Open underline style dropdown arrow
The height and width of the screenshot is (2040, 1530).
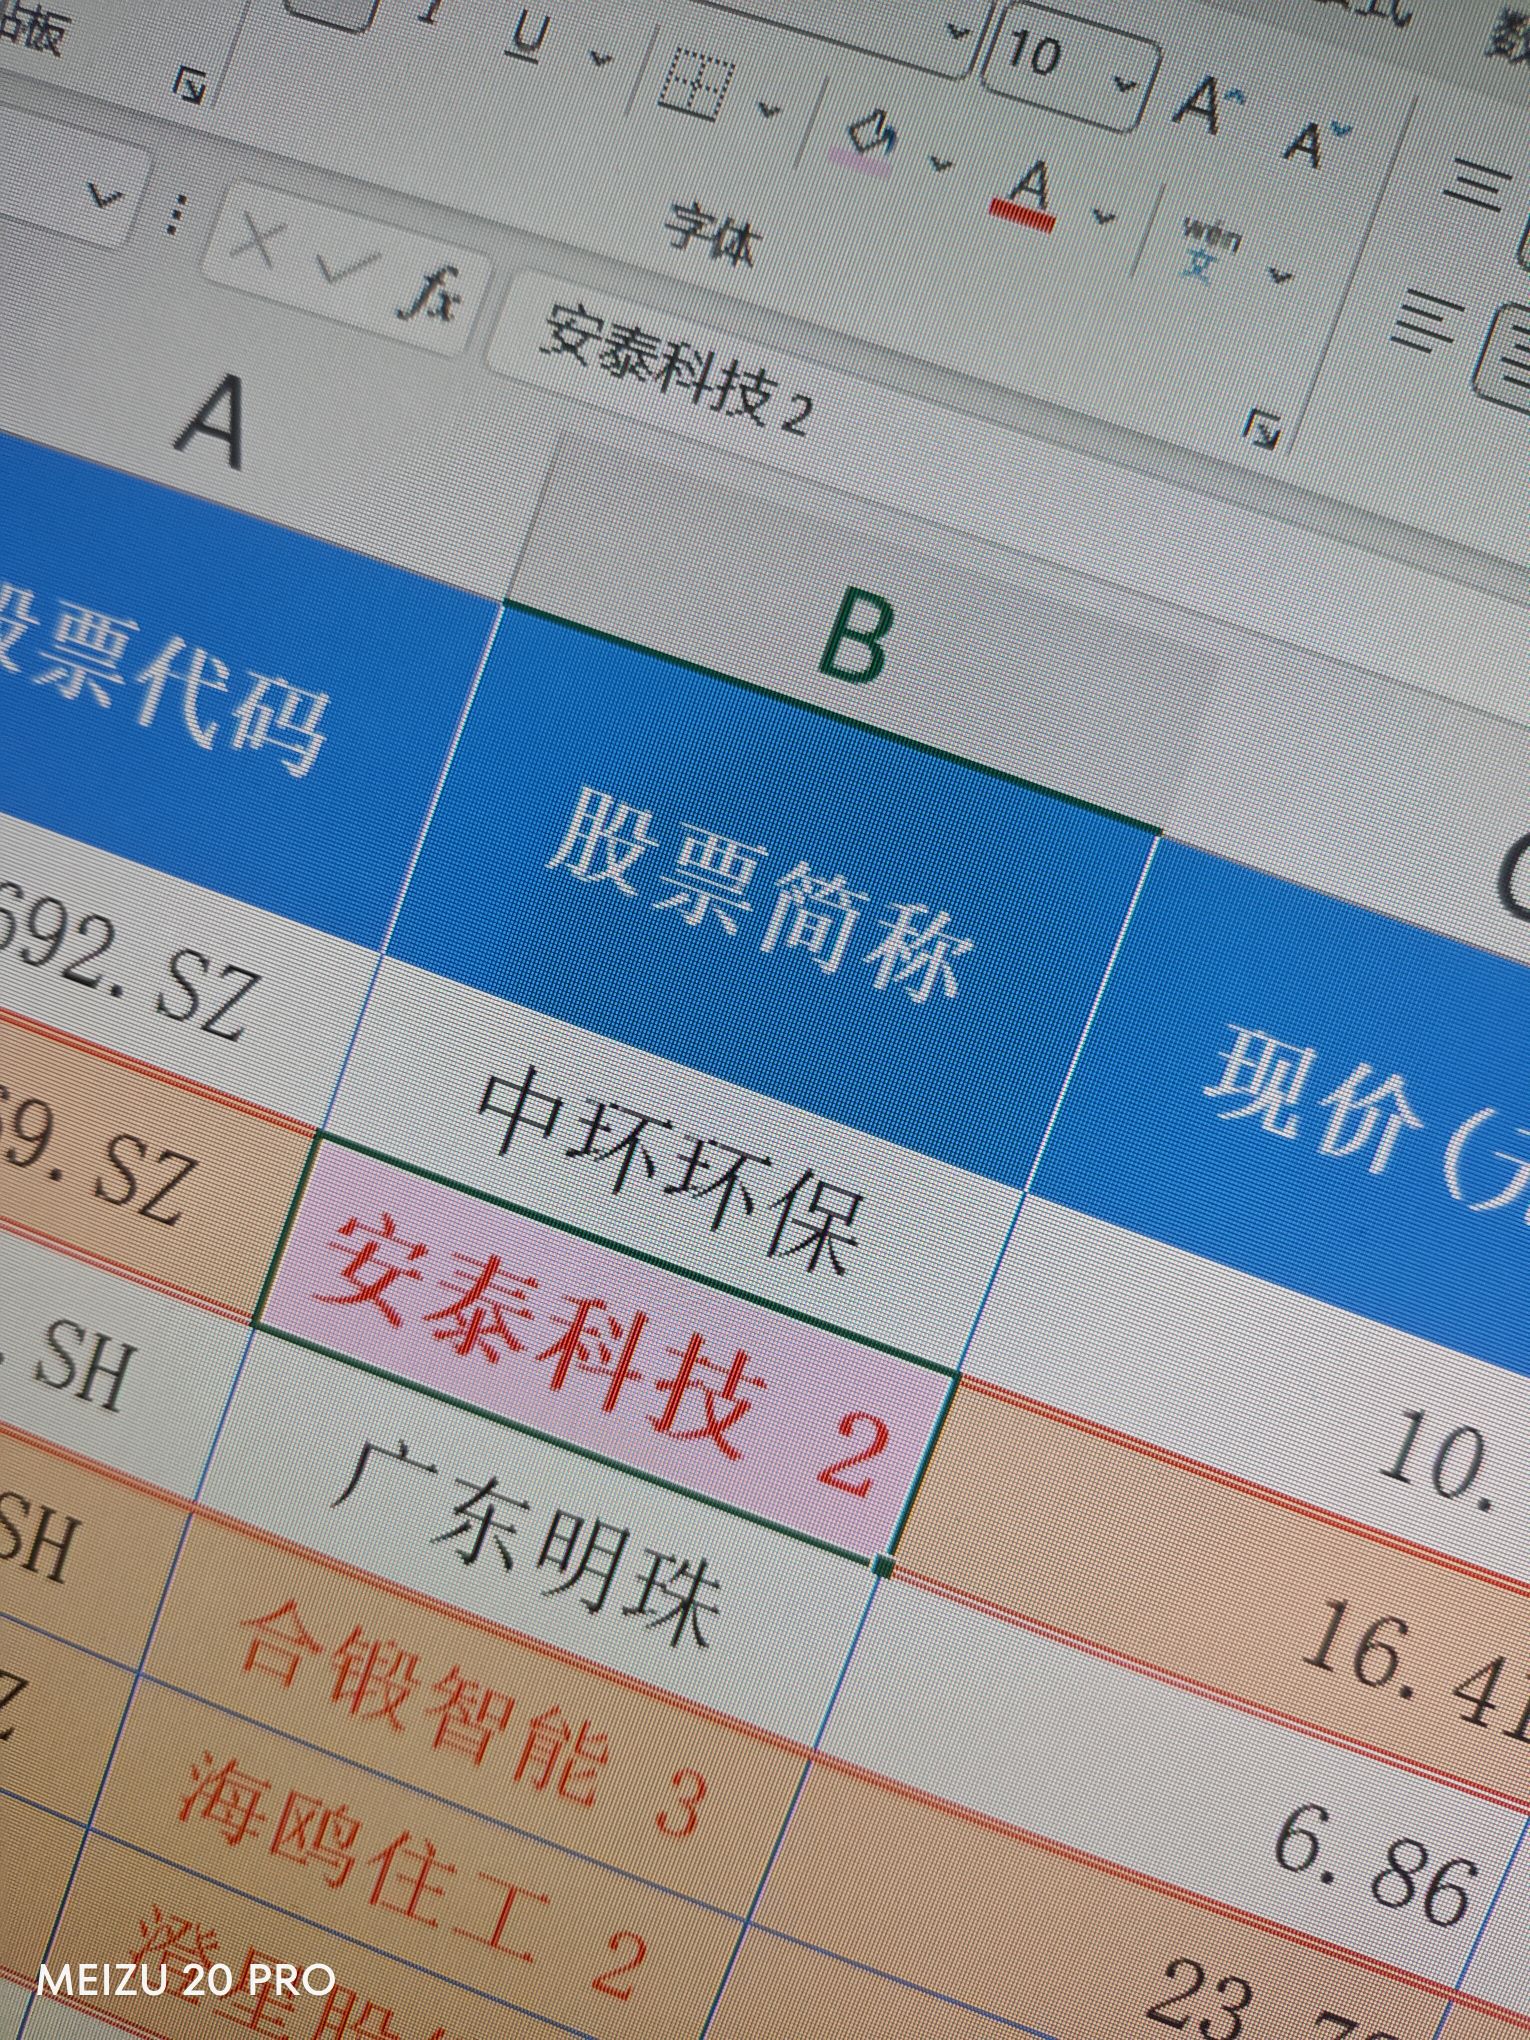pyautogui.click(x=600, y=60)
